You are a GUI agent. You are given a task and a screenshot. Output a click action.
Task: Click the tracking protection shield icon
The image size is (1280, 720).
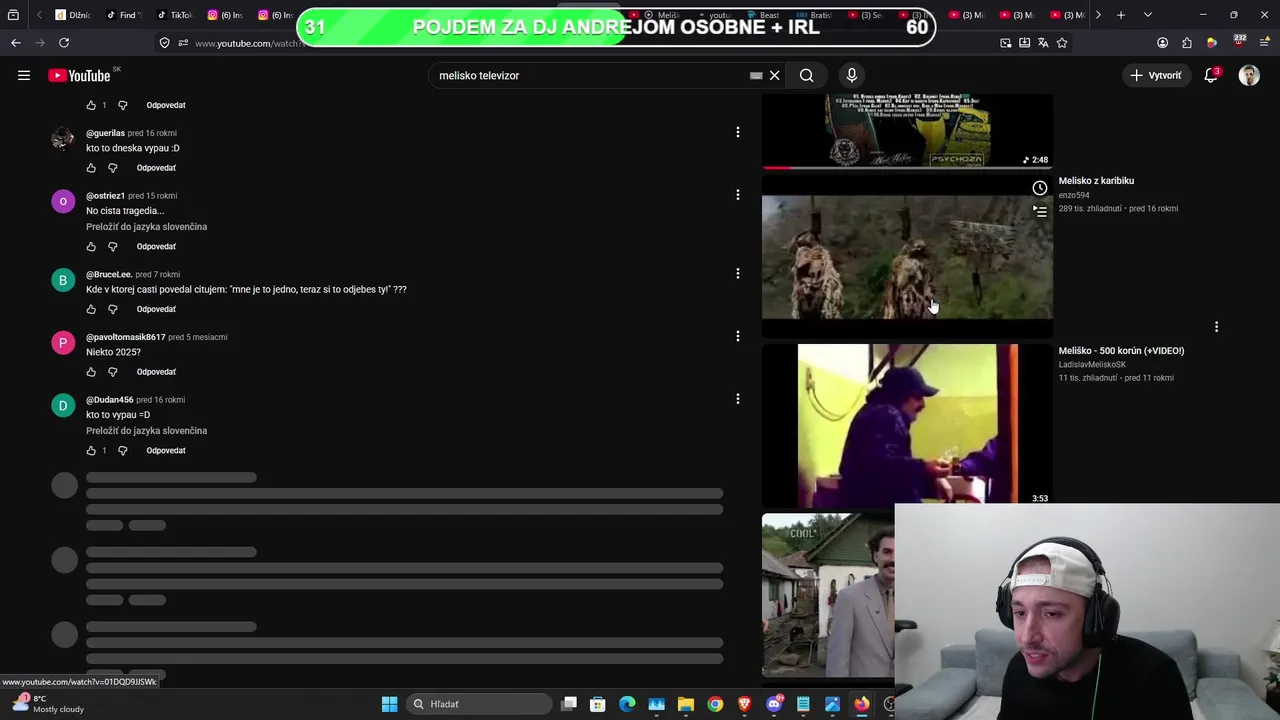[164, 43]
